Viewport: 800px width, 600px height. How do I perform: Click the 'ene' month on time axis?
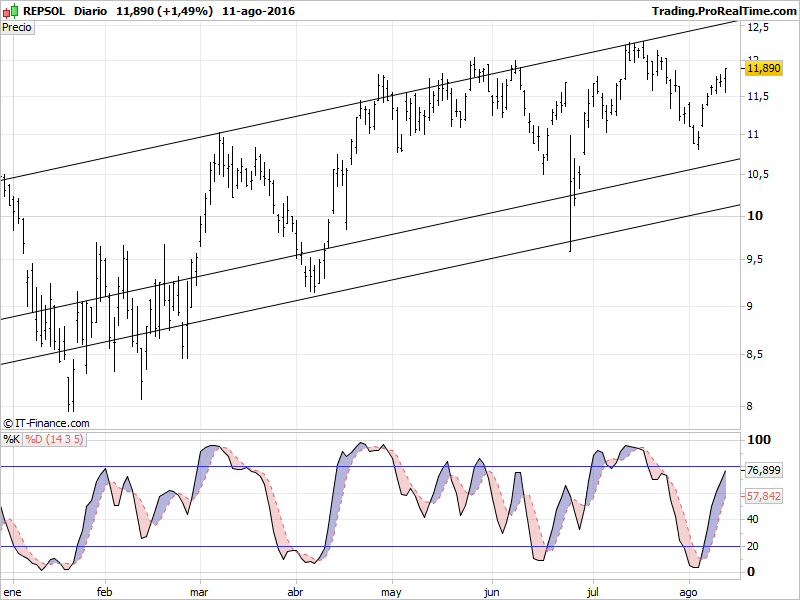tap(12, 591)
